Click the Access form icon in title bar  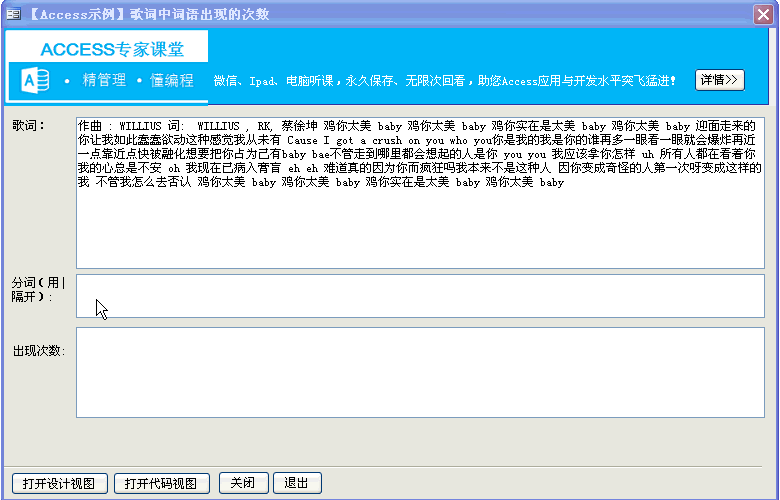coord(13,14)
